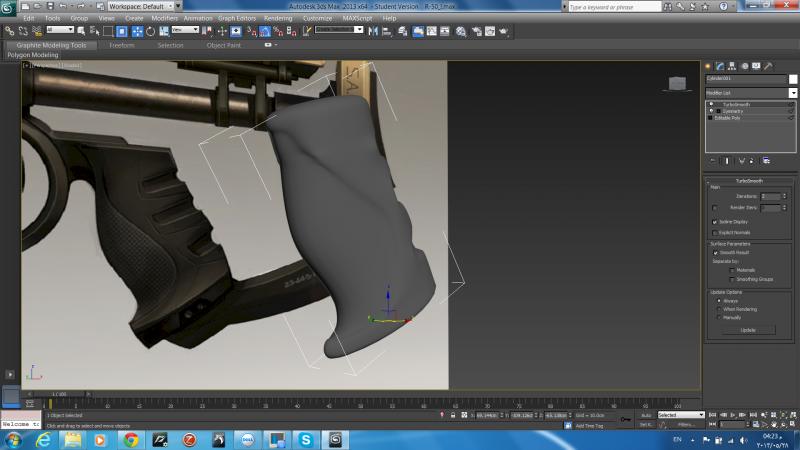Open Render Setup from the toolbar
Screen dimensions: 800x450
tap(477, 31)
